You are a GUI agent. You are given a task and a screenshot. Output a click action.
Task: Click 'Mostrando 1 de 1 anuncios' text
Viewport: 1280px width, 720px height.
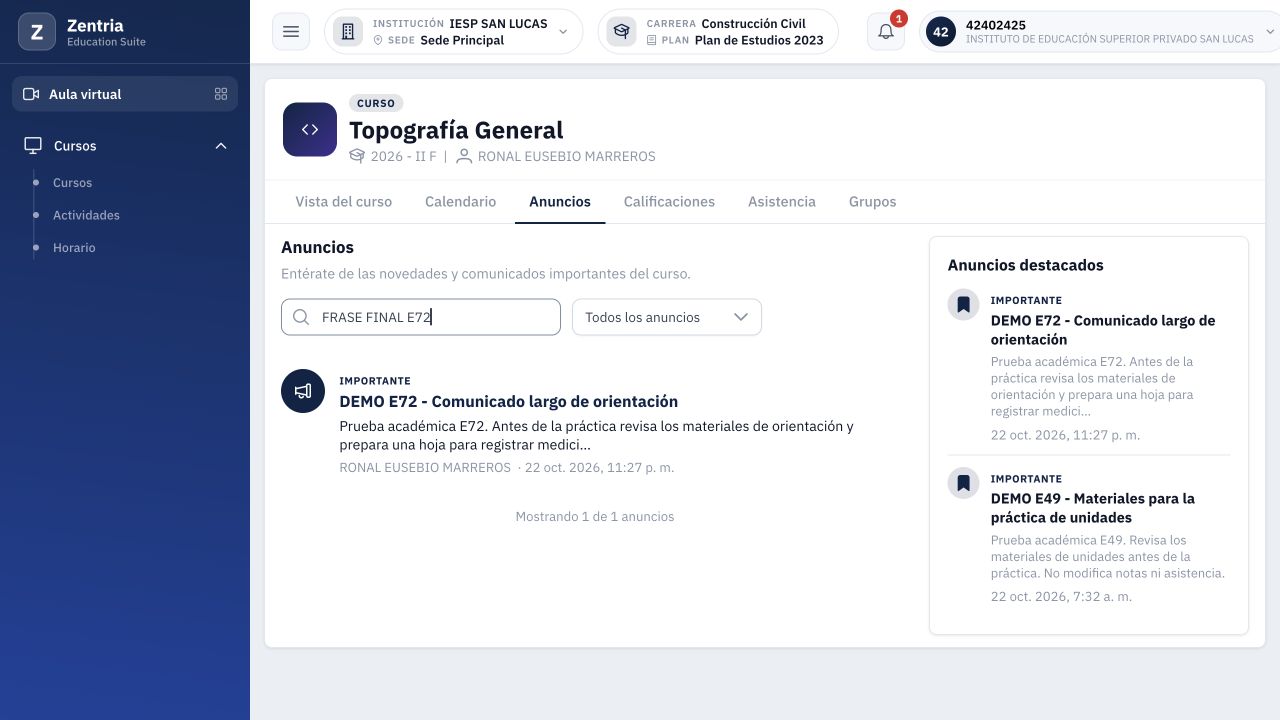coord(595,517)
